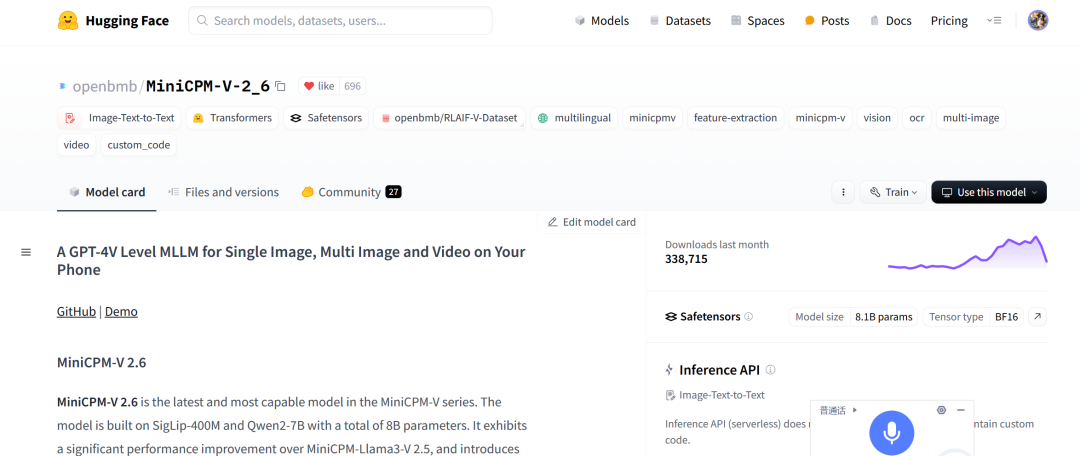Image resolution: width=1080 pixels, height=456 pixels.
Task: Click the Hugging Face logo
Action: click(x=68, y=20)
